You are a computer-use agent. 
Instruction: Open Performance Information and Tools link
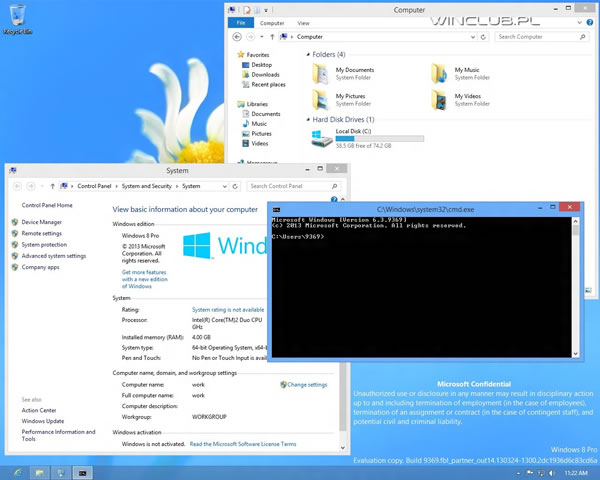(x=58, y=435)
